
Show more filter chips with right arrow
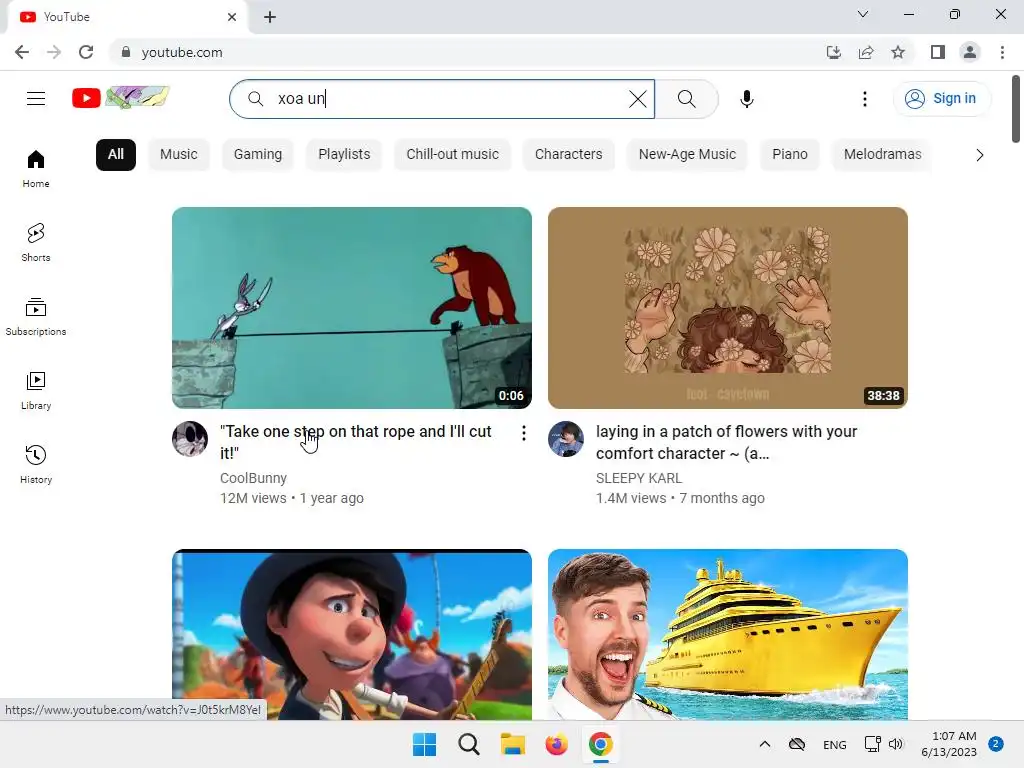[x=979, y=155]
